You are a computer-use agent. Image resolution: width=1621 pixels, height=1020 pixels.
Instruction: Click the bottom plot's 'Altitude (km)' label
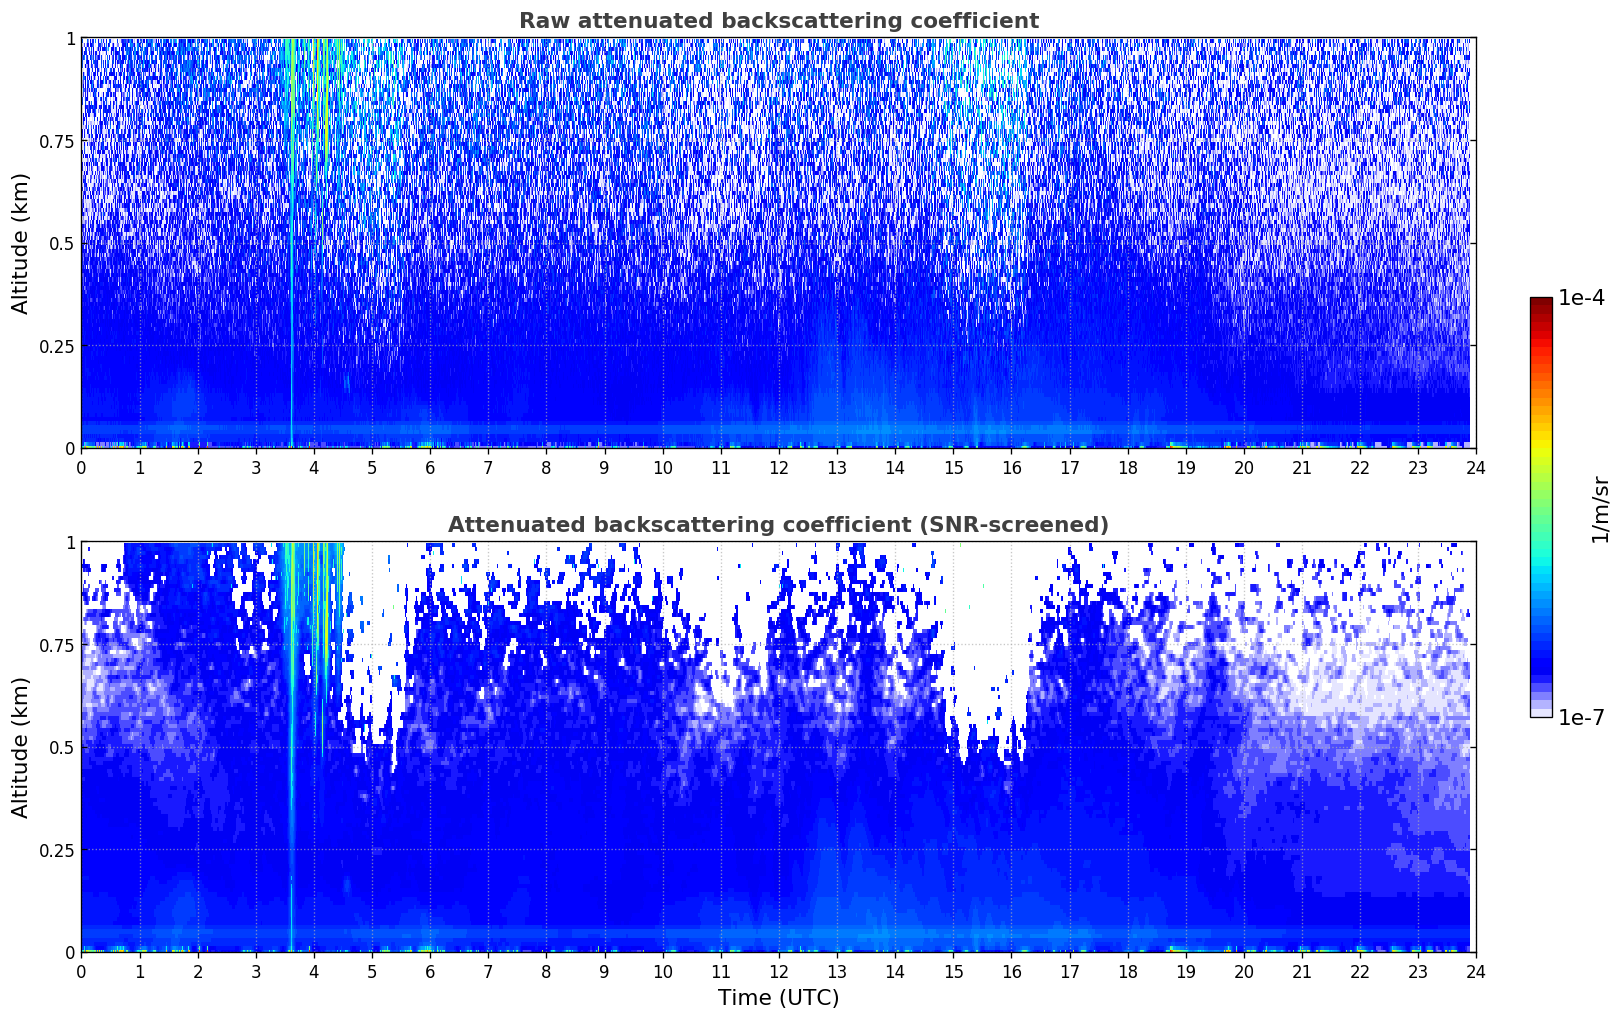(x=21, y=747)
